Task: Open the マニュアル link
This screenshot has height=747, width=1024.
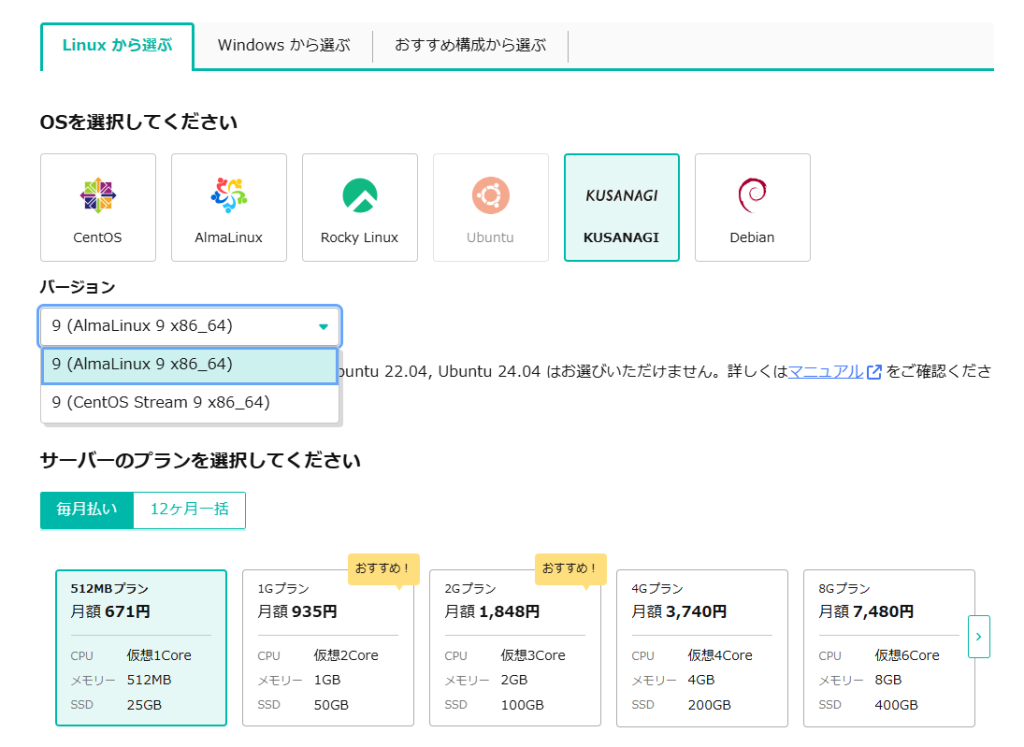Action: 825,372
